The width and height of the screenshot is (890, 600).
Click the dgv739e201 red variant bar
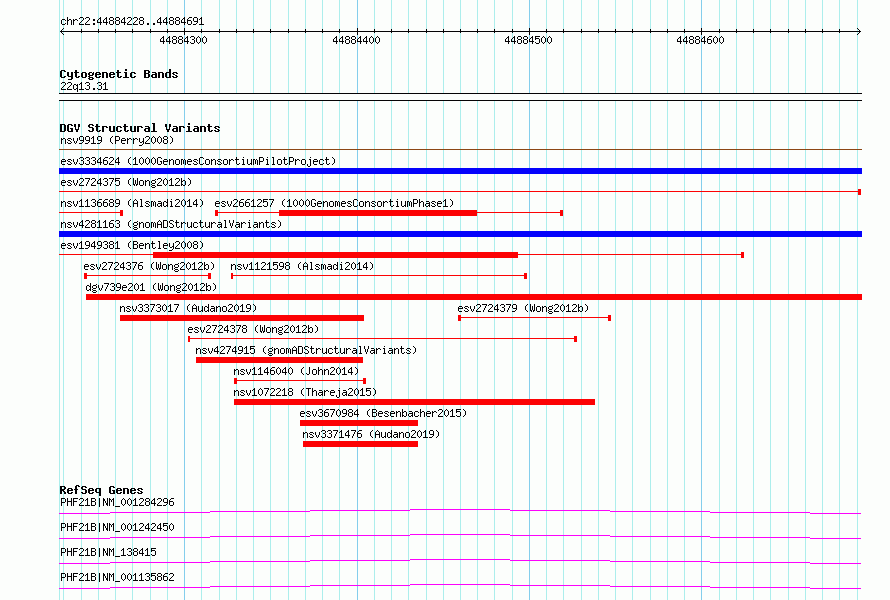point(474,297)
